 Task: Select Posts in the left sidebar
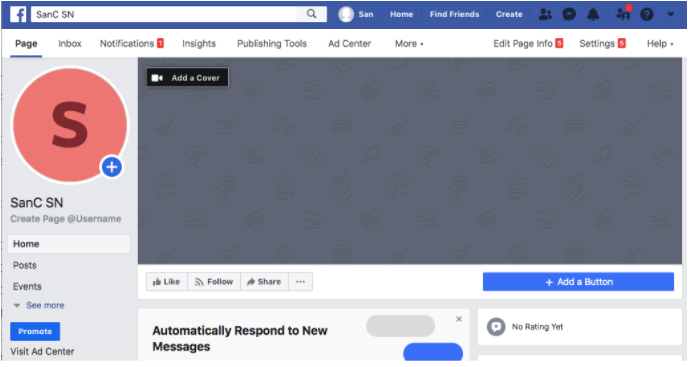click(x=25, y=265)
